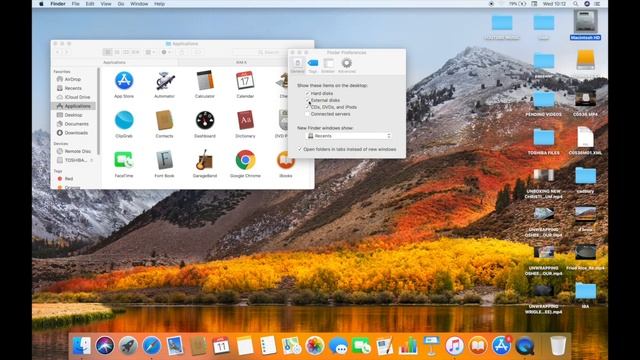Image resolution: width=640 pixels, height=360 pixels.
Task: Select Downloads in Finder sidebar
Action: 74,133
